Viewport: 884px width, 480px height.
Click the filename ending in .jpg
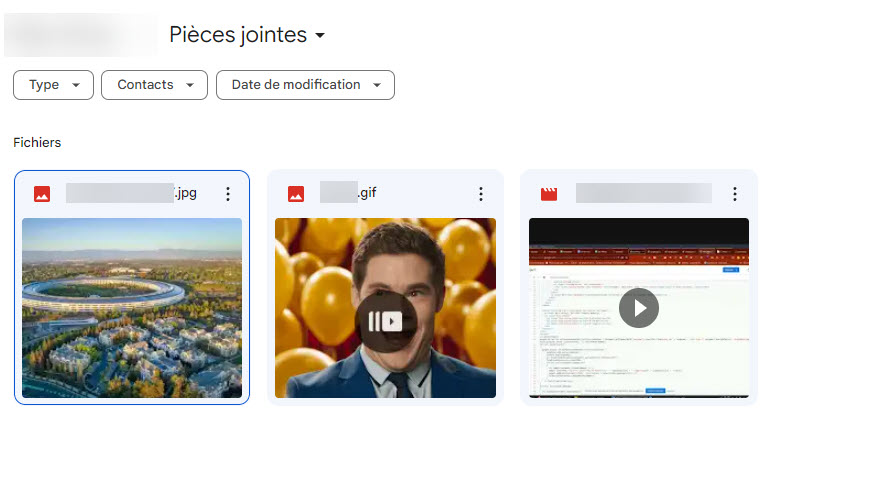tap(131, 194)
